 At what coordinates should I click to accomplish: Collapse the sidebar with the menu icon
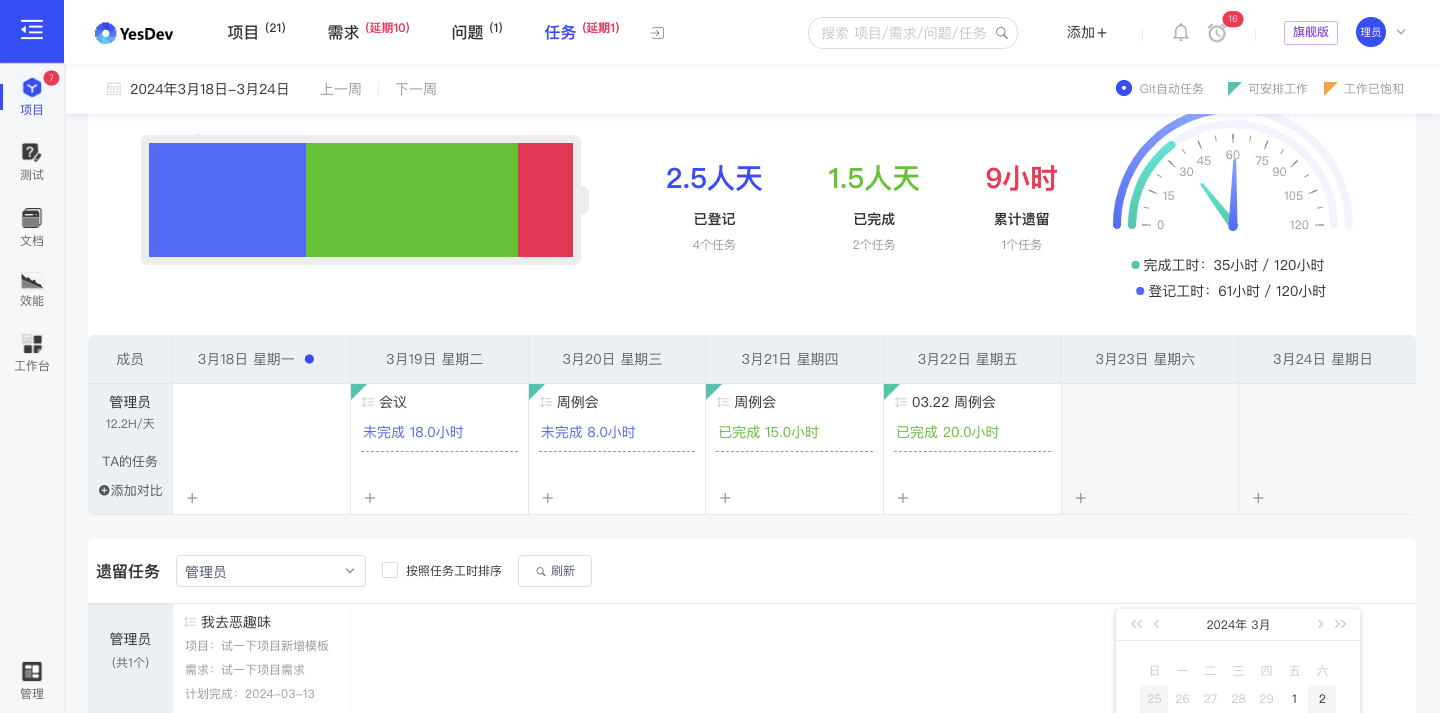(32, 31)
